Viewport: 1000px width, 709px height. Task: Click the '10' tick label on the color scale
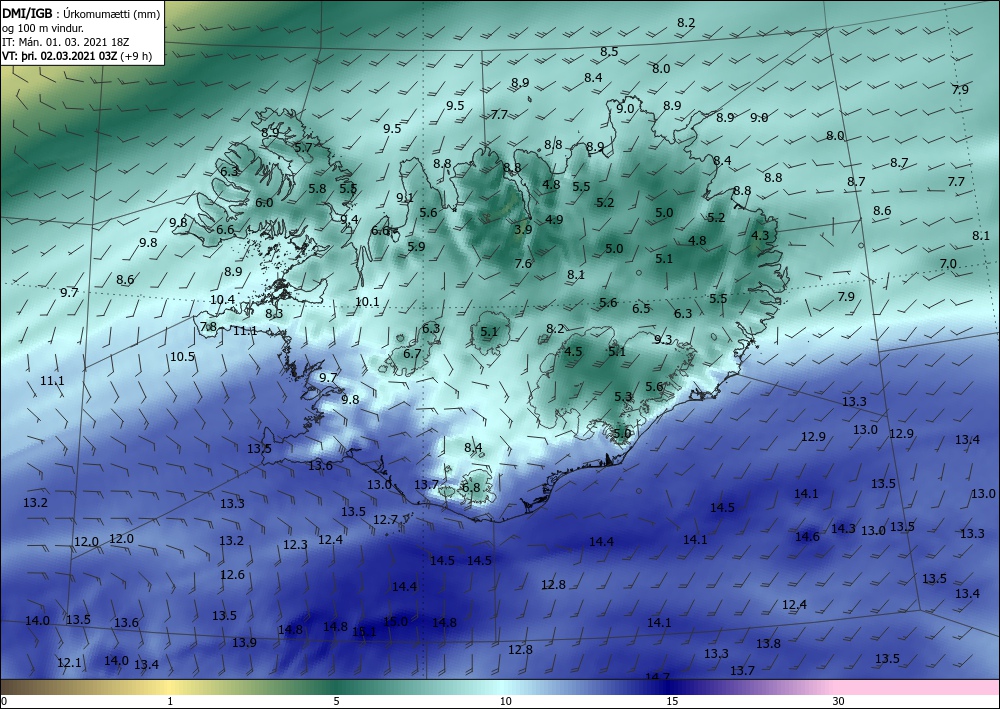pos(505,702)
